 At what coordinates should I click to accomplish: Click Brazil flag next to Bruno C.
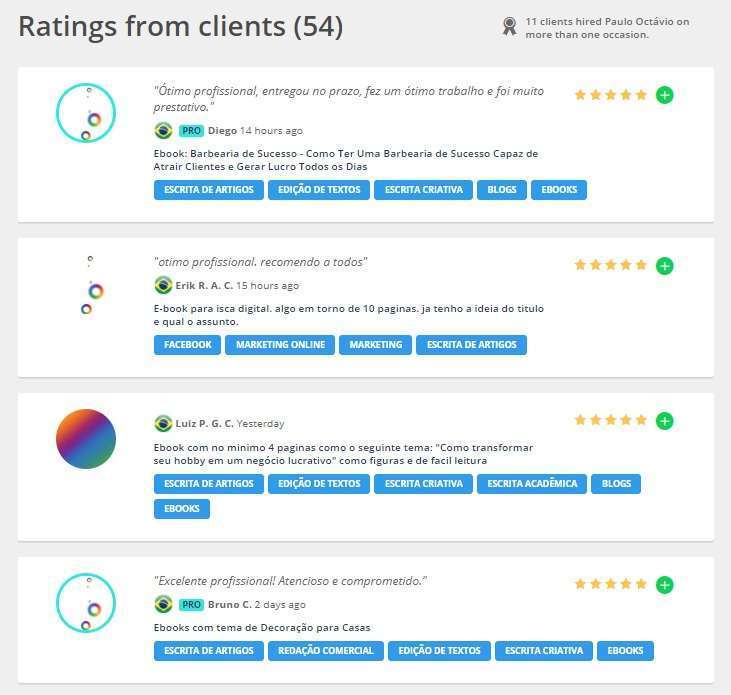[164, 605]
